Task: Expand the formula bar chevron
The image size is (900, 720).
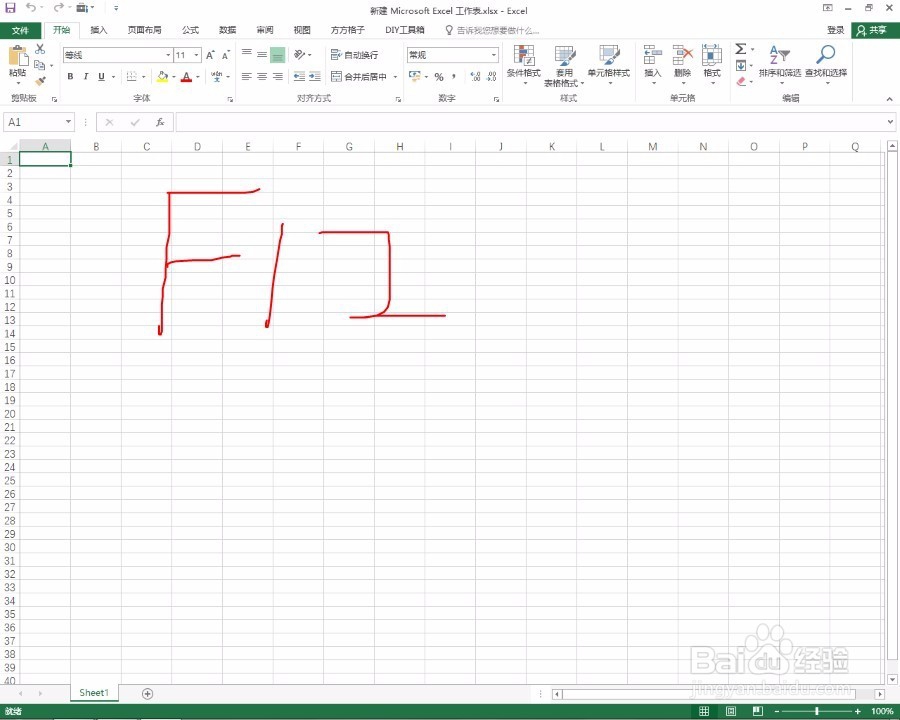Action: (x=890, y=122)
